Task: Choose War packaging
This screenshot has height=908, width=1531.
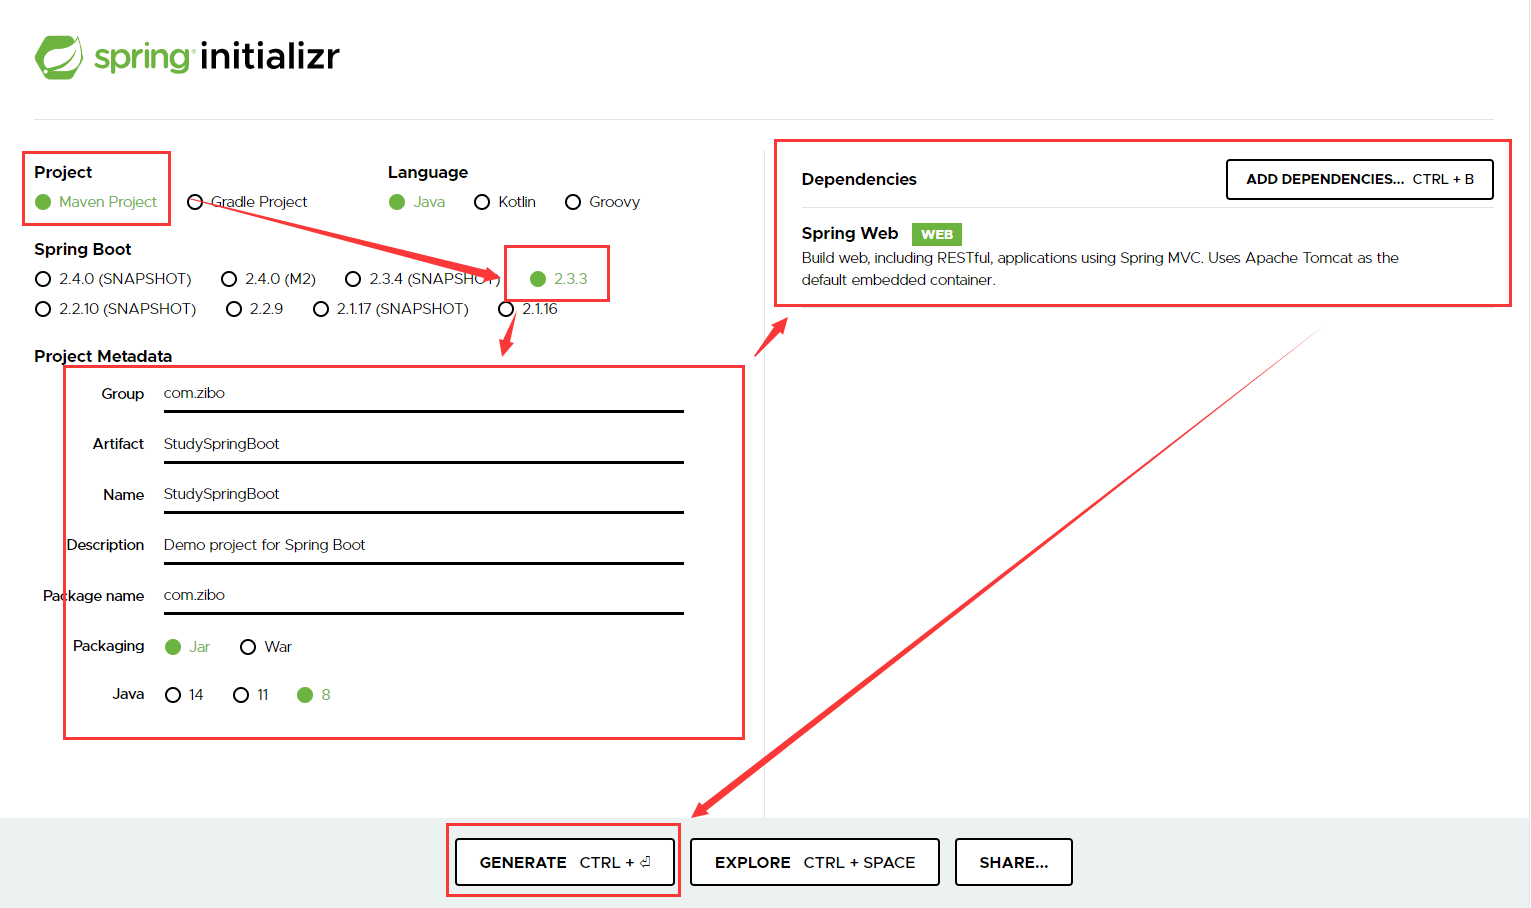Action: click(x=266, y=647)
